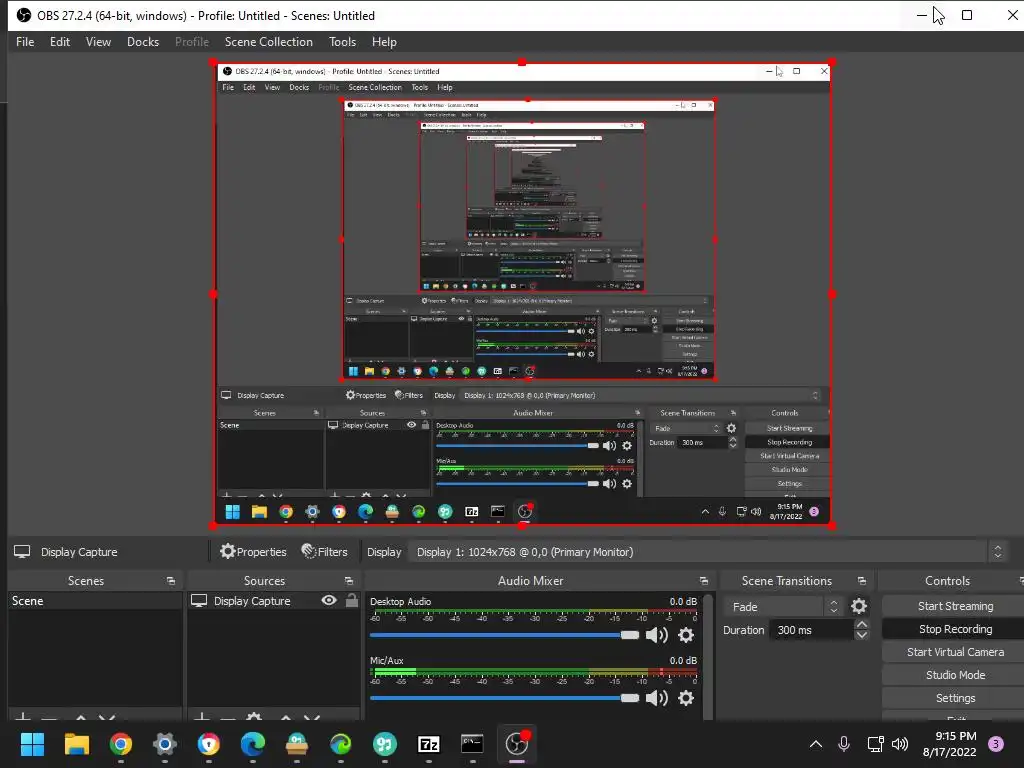Open the Tools menu
Image resolution: width=1024 pixels, height=768 pixels.
[x=342, y=42]
